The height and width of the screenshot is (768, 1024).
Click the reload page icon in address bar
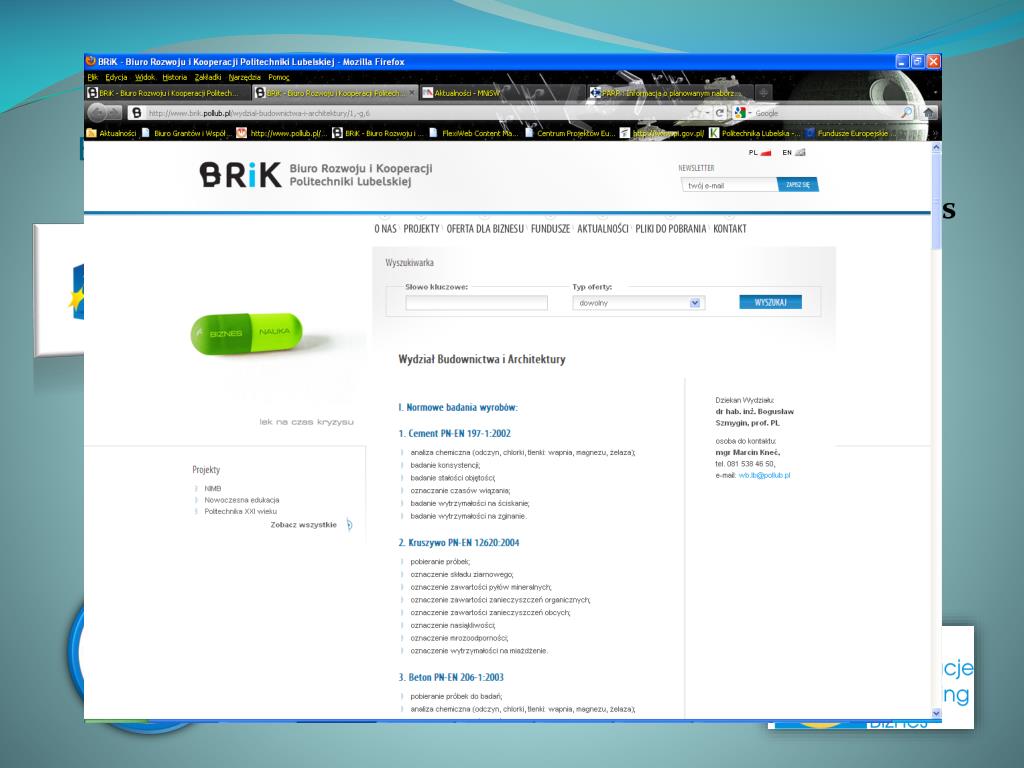(x=719, y=113)
